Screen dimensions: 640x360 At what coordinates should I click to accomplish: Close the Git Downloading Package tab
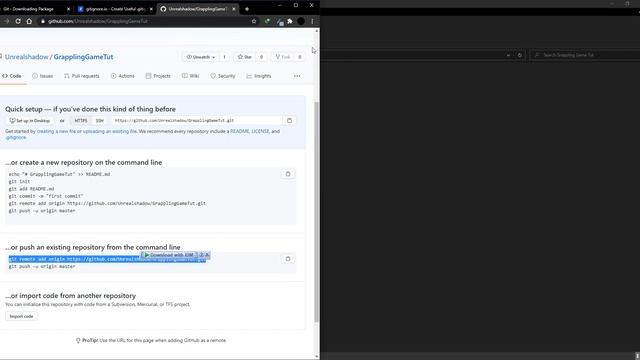[x=68, y=9]
